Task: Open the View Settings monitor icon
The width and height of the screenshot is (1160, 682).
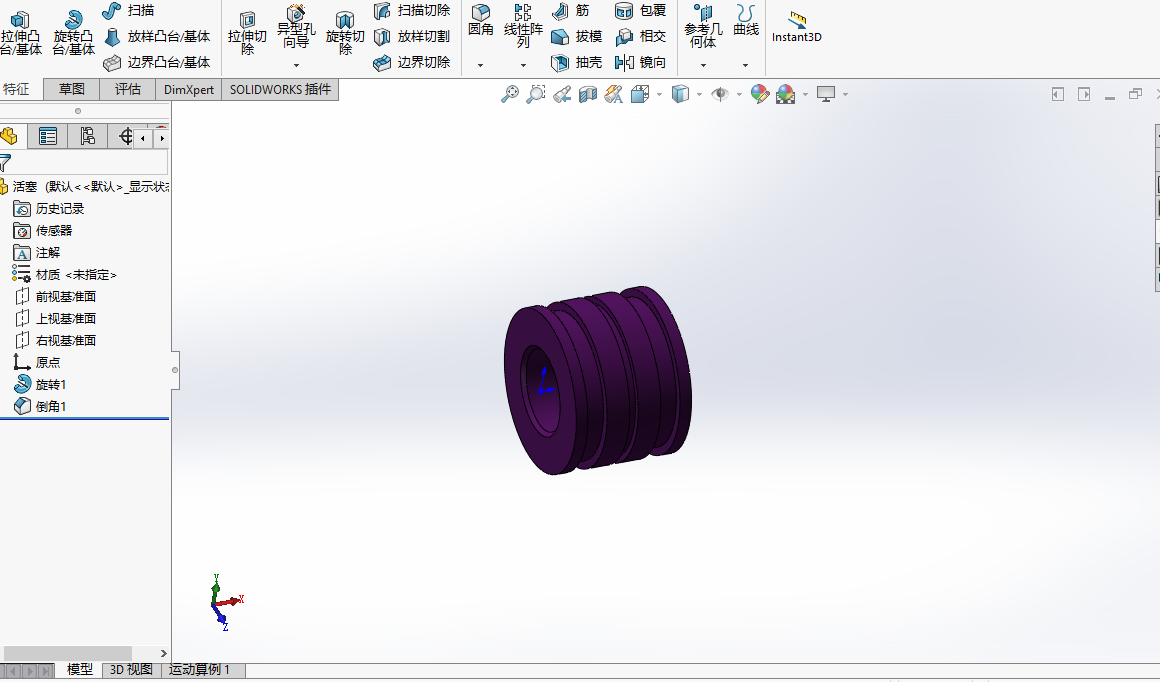Action: click(826, 94)
